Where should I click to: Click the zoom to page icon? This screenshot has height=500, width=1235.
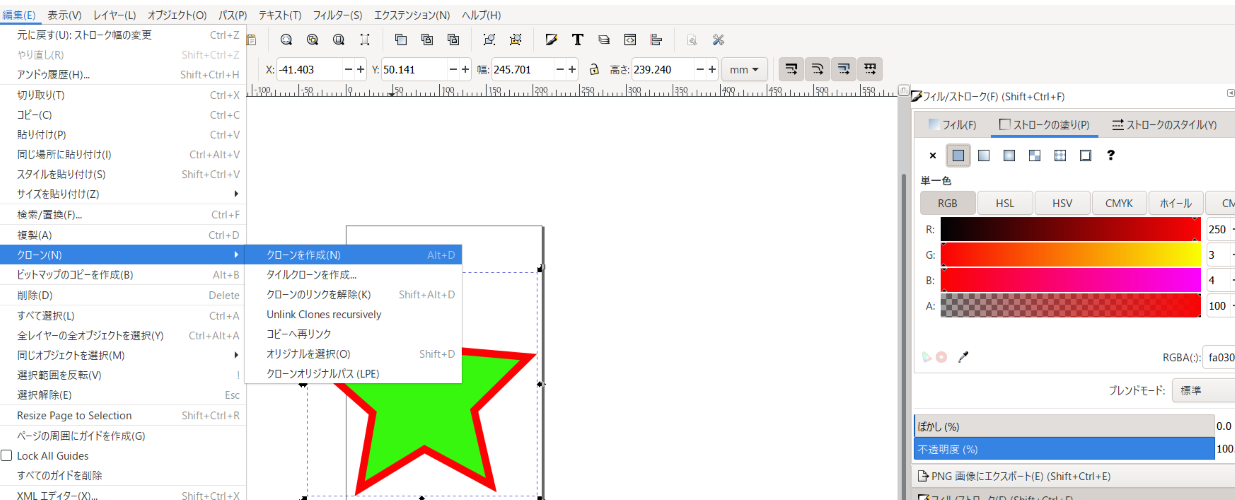pos(338,40)
